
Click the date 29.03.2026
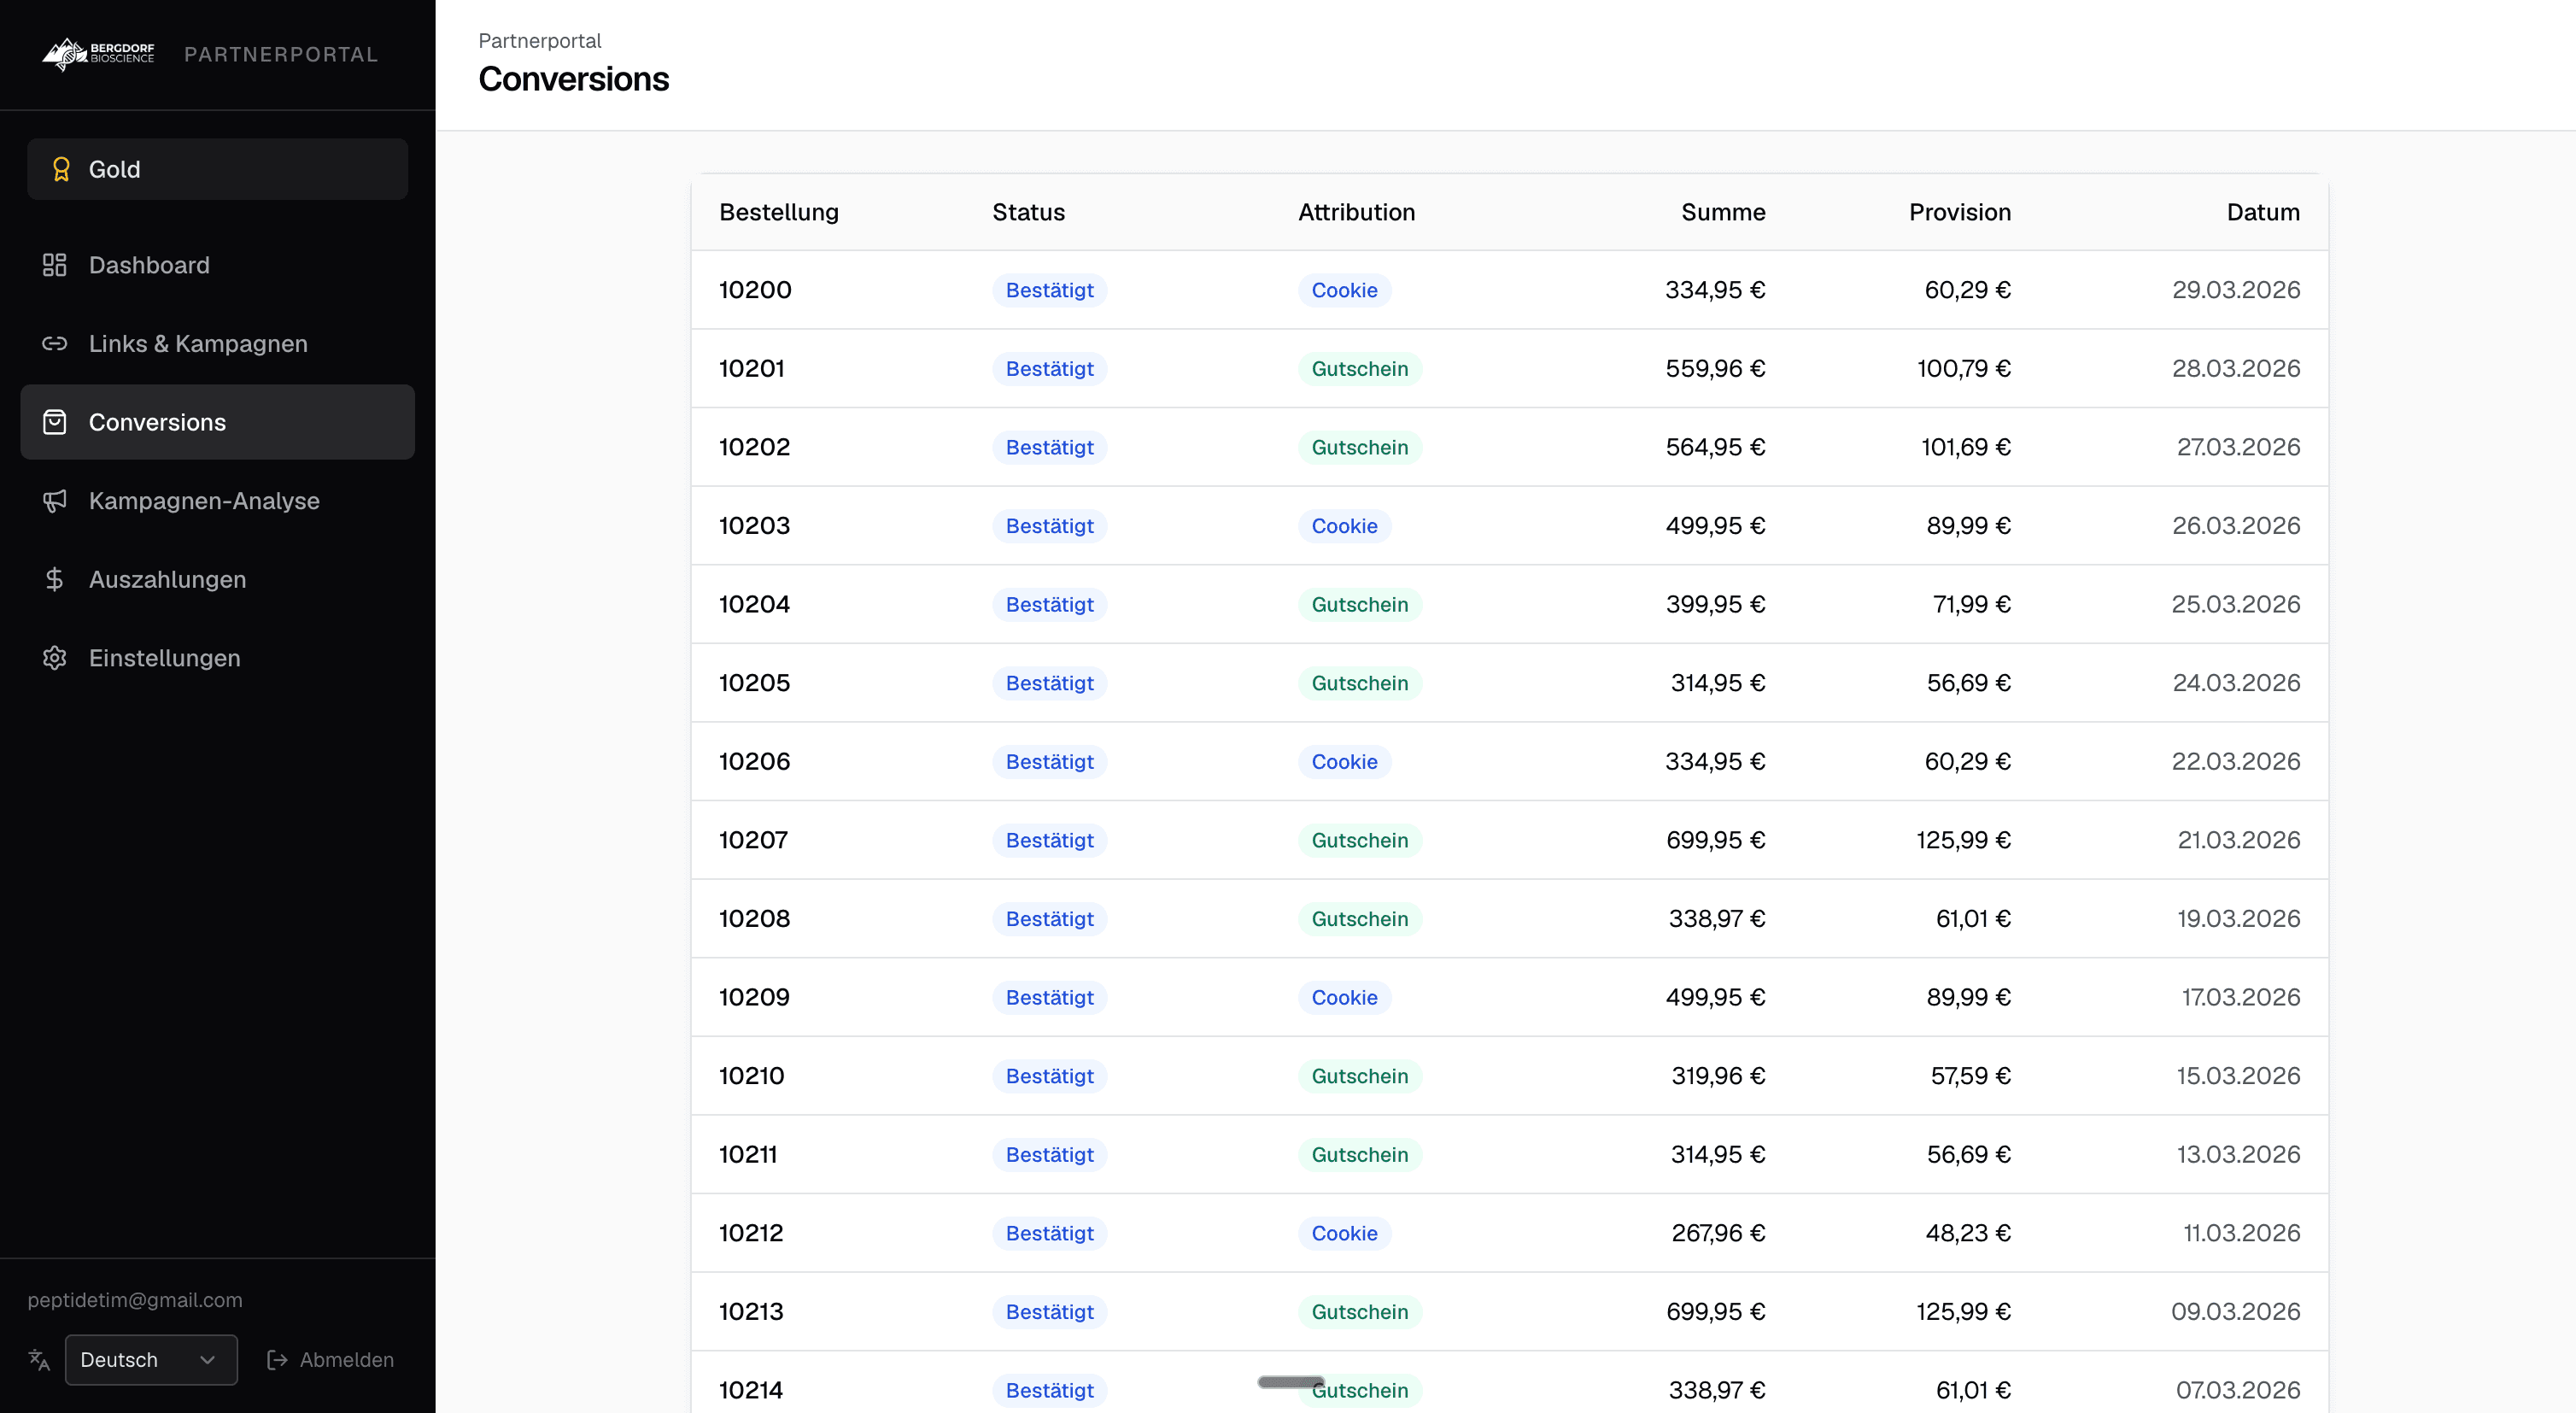pos(2235,290)
